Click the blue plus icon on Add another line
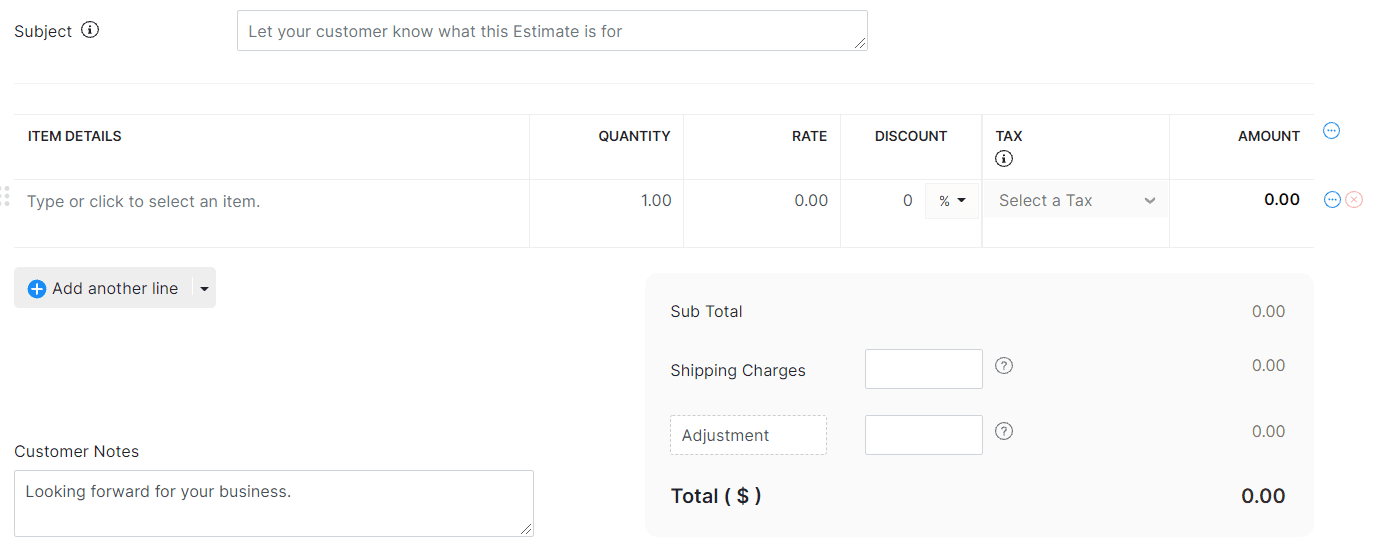1395x559 pixels. [37, 289]
